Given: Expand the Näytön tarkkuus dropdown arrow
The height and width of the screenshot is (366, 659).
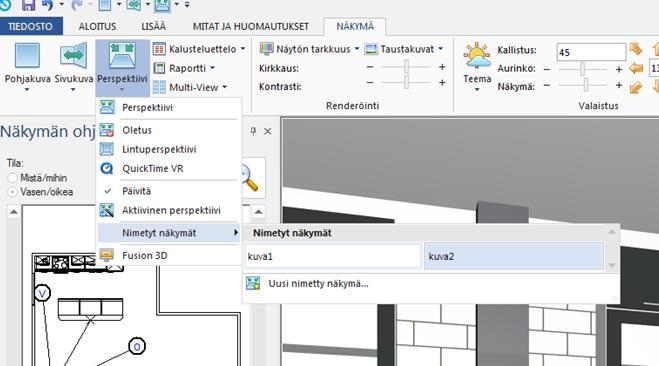Looking at the screenshot, I should coord(357,49).
